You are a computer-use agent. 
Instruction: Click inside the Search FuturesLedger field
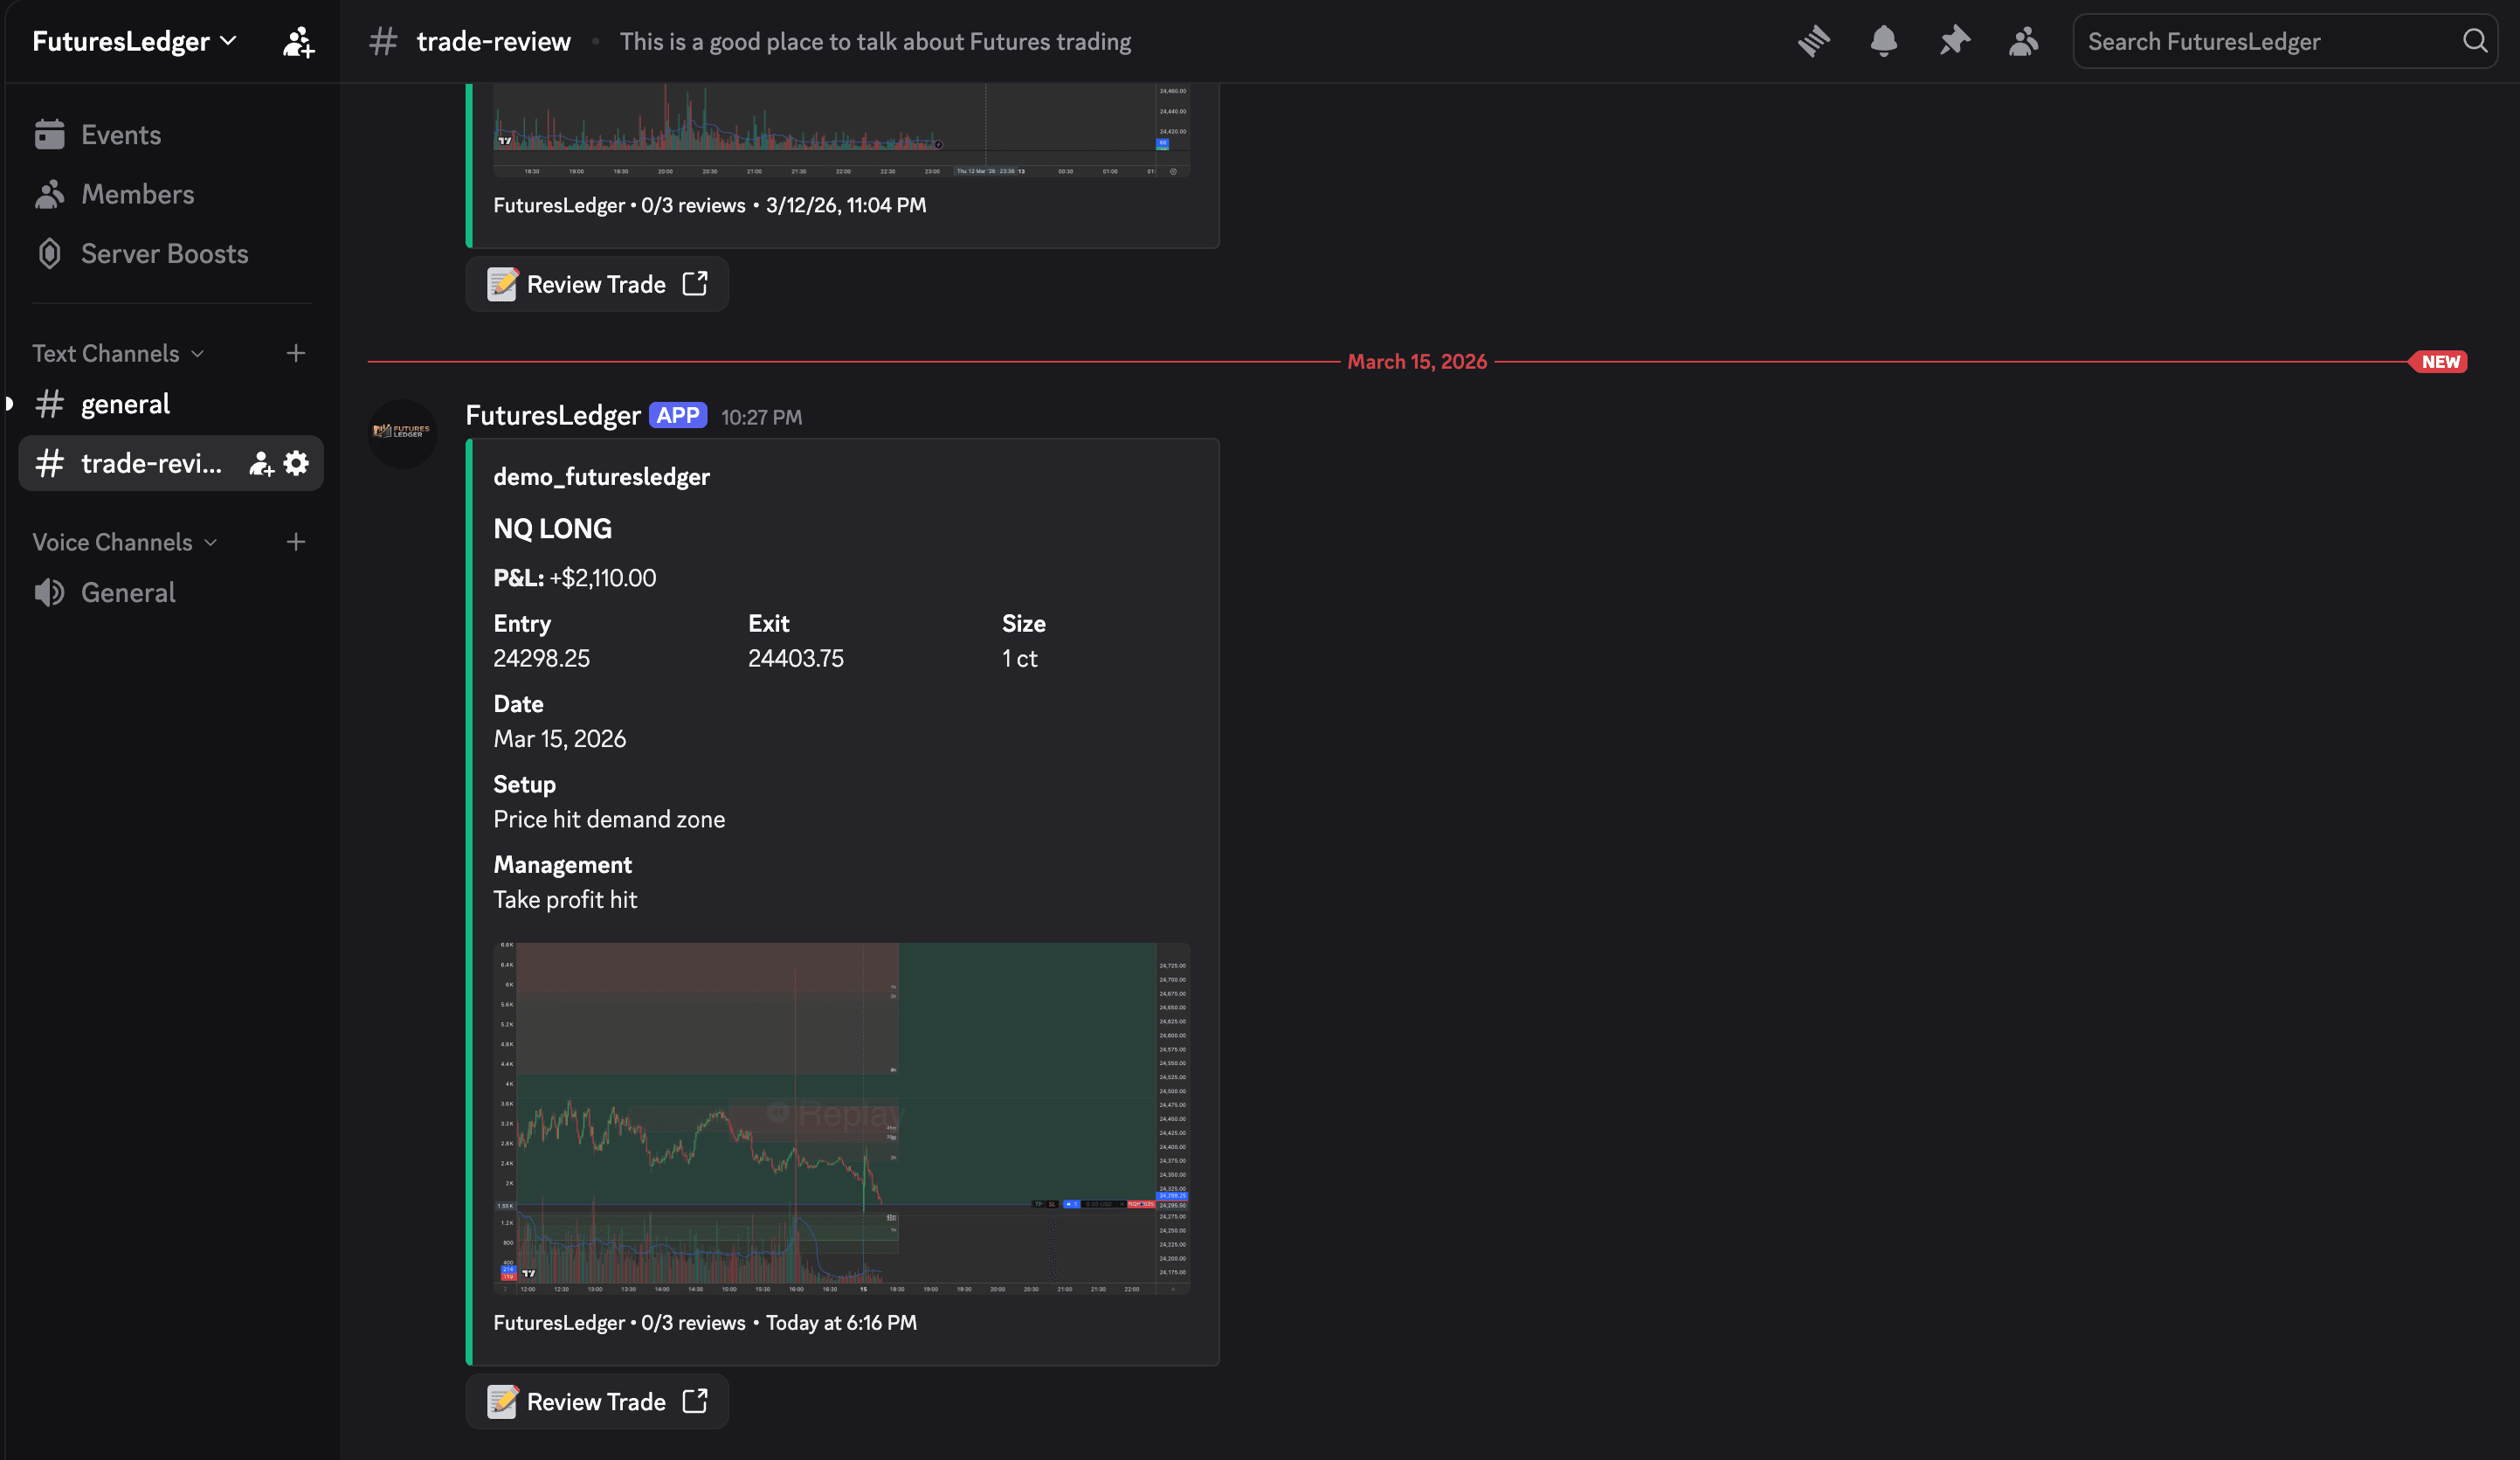(x=2250, y=41)
